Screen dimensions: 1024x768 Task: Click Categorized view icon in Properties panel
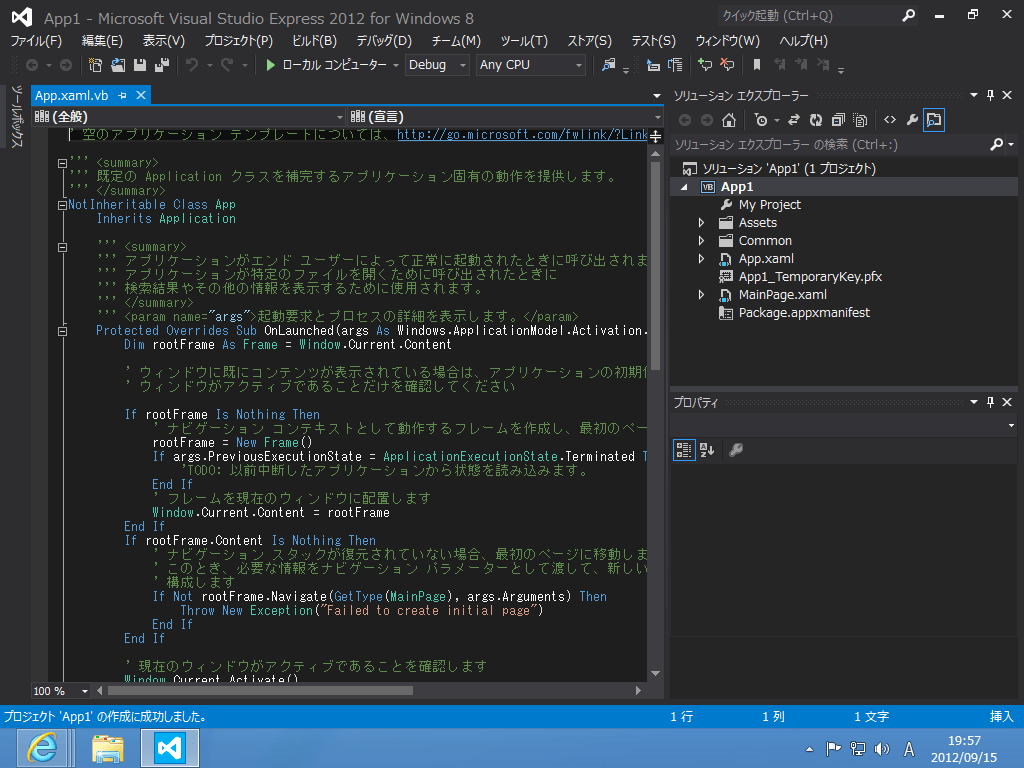click(x=684, y=450)
